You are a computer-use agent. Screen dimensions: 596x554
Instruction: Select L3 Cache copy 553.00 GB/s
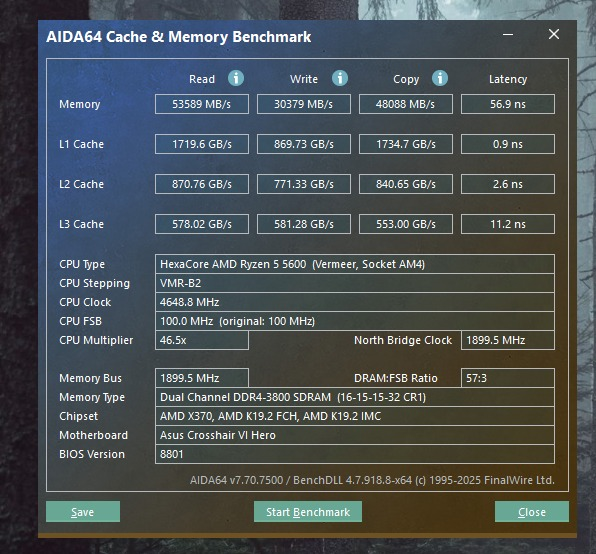coord(406,224)
